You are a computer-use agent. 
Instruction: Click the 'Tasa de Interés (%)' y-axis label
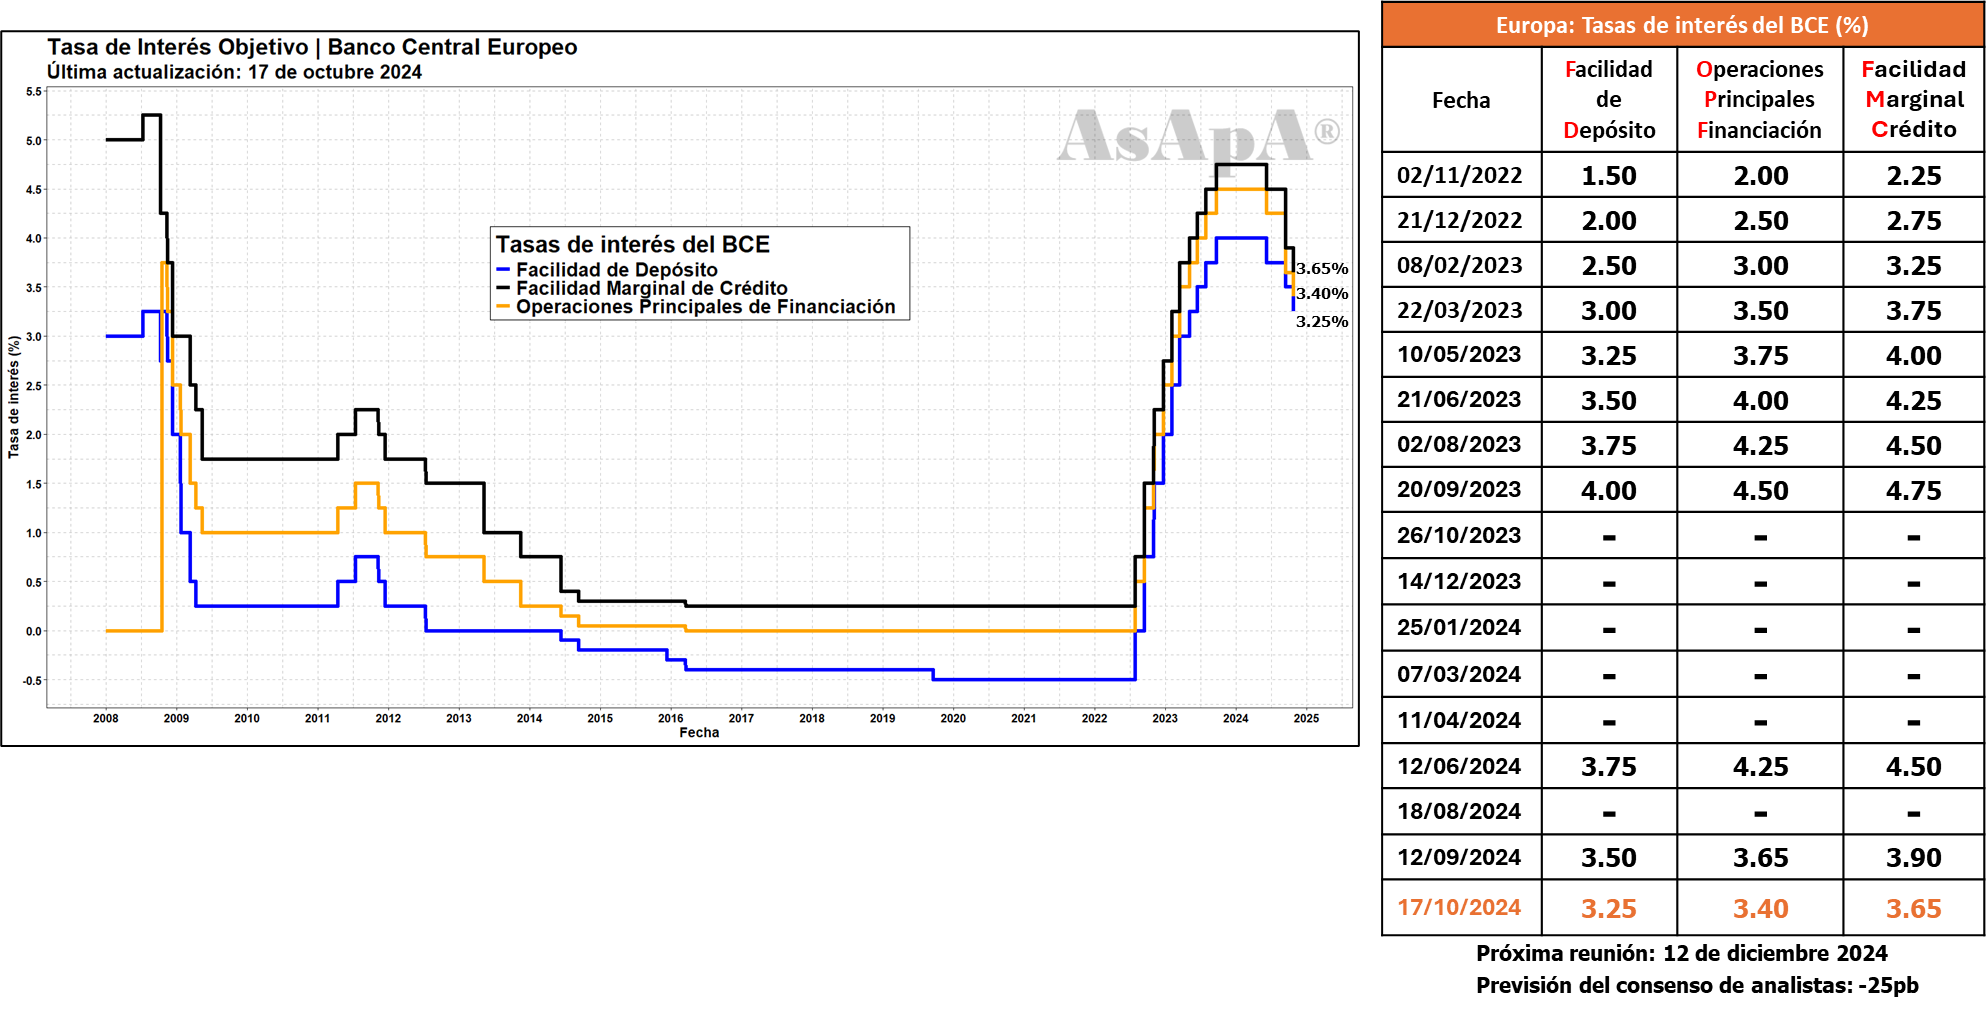[x=14, y=397]
